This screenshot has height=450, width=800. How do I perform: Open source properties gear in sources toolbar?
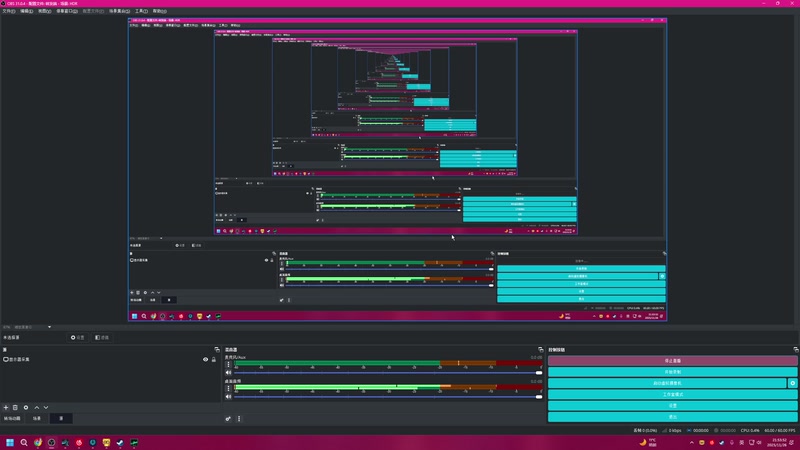pos(26,408)
